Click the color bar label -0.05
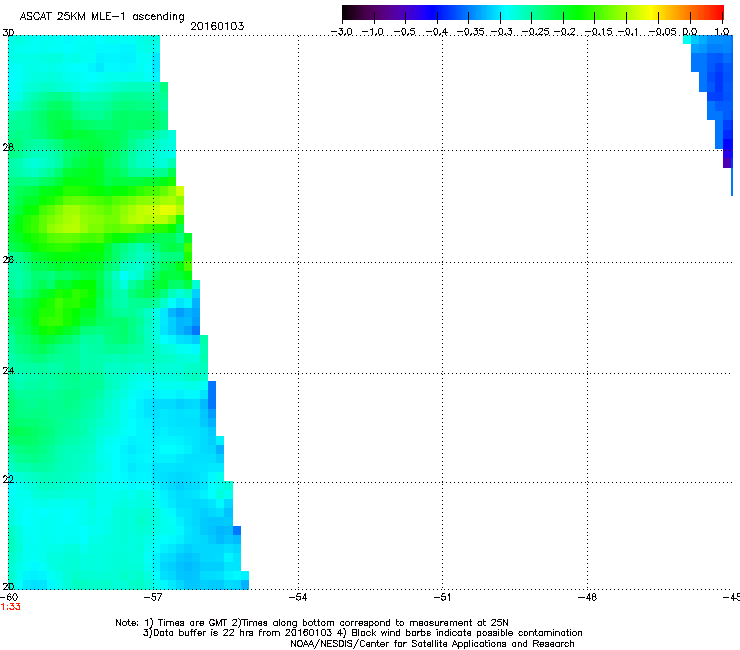Viewport: 740px width, 650px height. pos(663,32)
